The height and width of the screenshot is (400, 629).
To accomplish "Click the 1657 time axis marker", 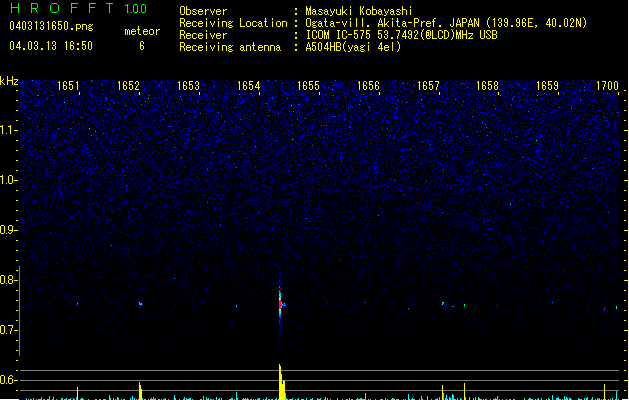I will [428, 86].
